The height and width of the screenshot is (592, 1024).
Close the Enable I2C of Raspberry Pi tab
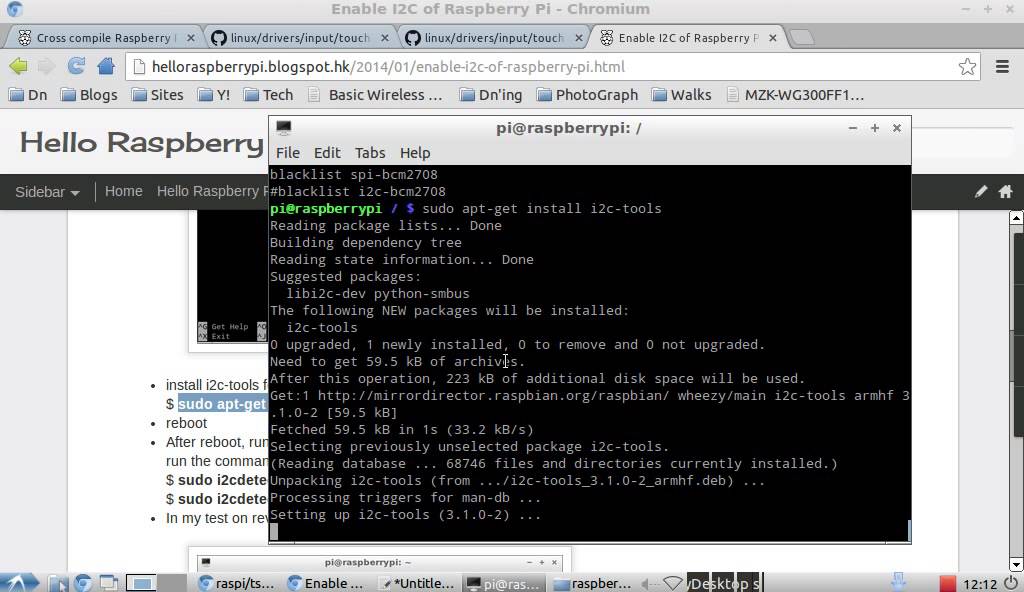pos(773,38)
